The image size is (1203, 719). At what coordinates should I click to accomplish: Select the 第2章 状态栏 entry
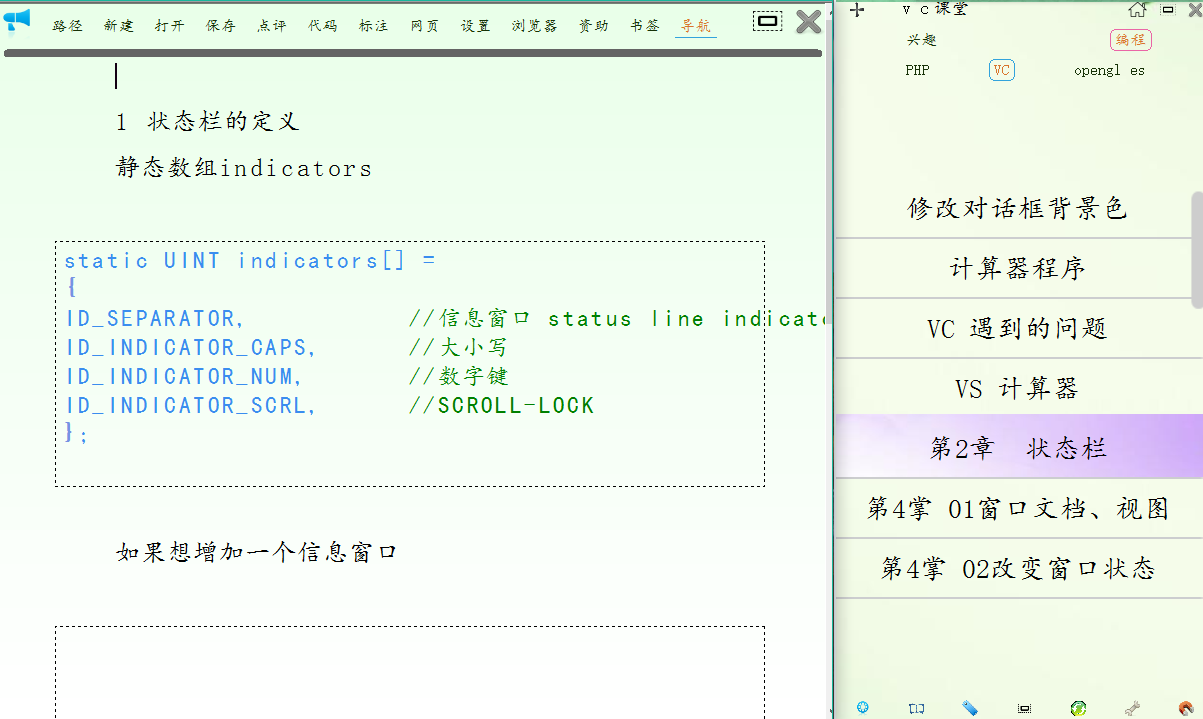(x=1017, y=448)
